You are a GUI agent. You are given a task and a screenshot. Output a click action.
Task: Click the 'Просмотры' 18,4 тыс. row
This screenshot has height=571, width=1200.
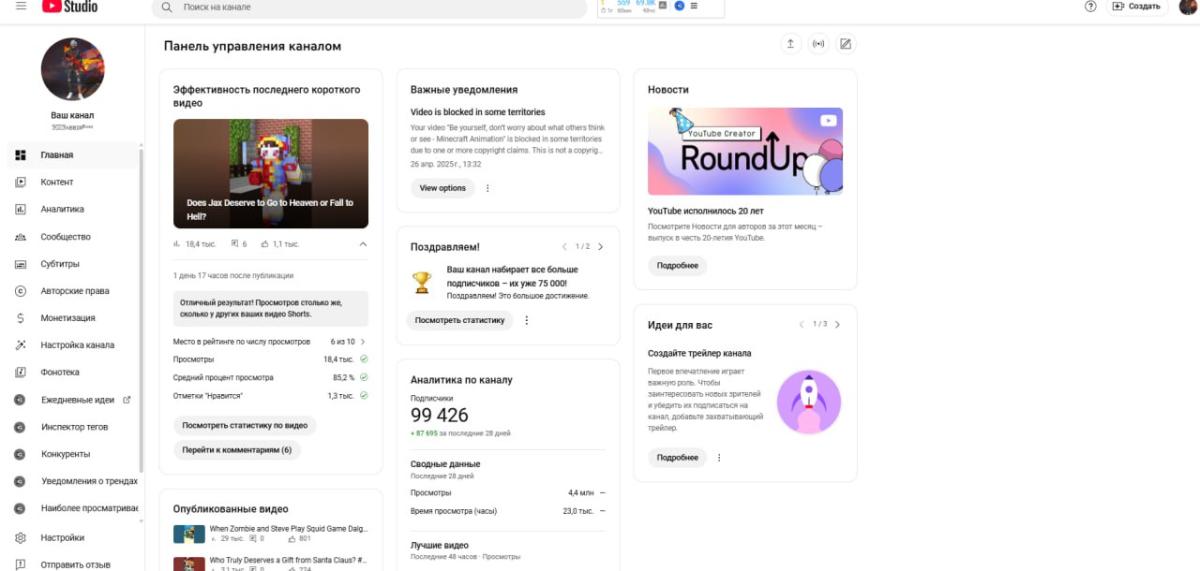pos(270,358)
